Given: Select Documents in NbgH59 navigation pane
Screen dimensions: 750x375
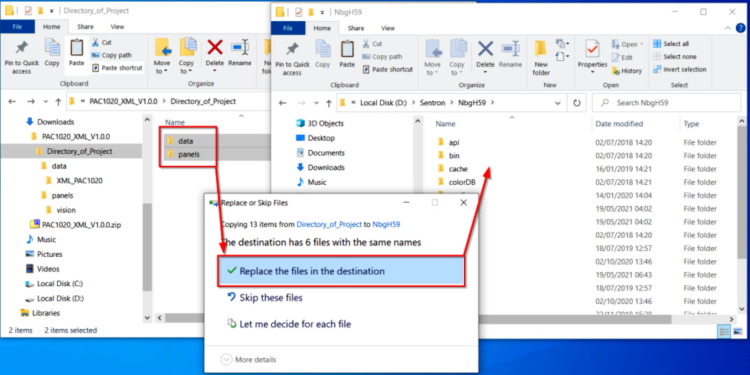Looking at the screenshot, I should [320, 153].
